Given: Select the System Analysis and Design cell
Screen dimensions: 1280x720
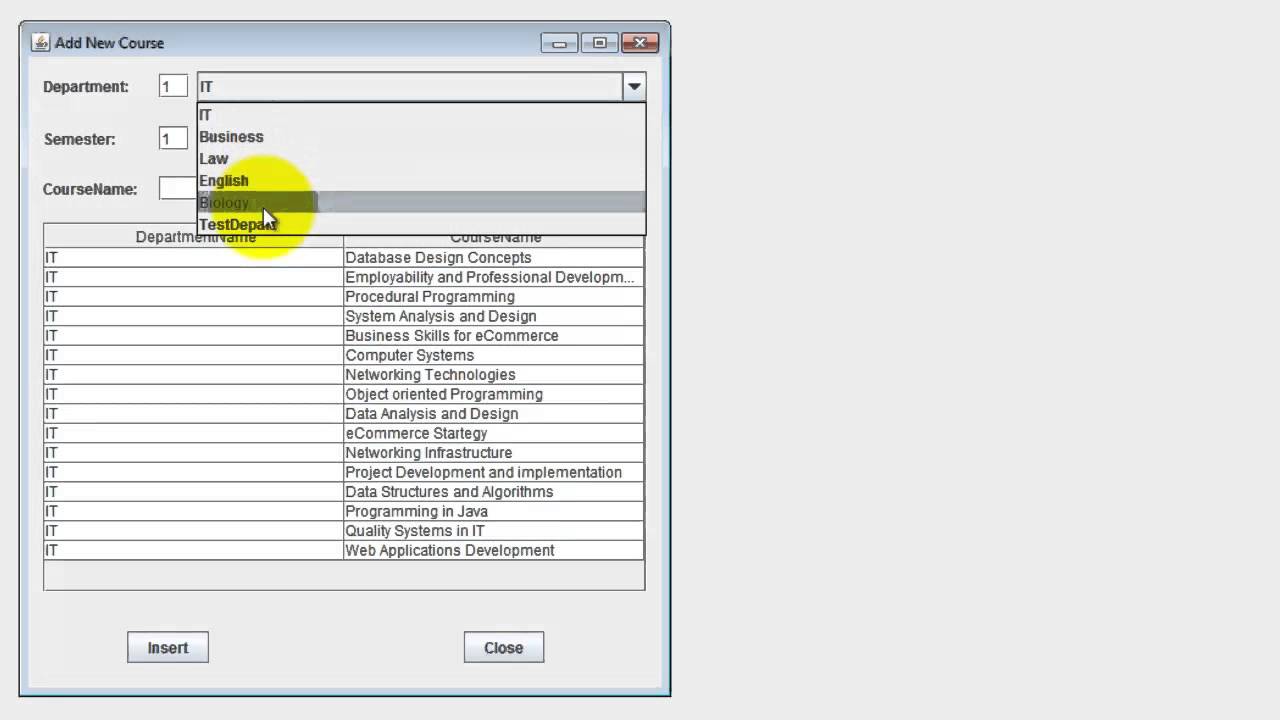Looking at the screenshot, I should (x=493, y=316).
